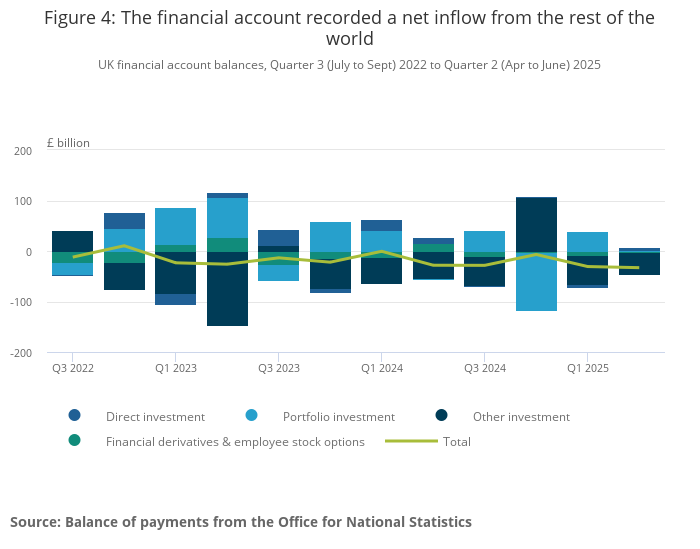Click the large negative dark bar for Q2 2023
The image size is (700, 549).
227,295
